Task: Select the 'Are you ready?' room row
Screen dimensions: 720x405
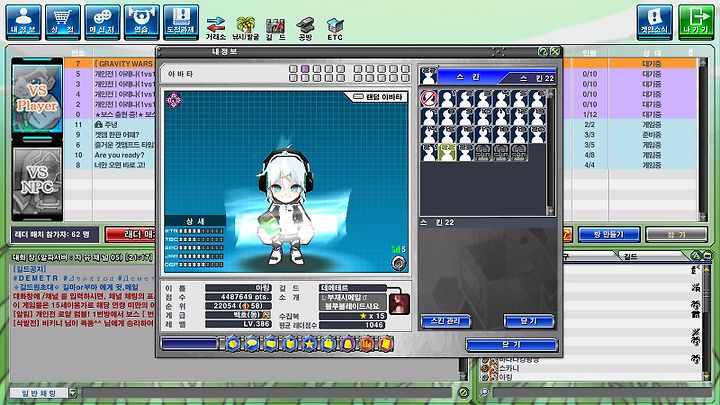Action: [110, 155]
